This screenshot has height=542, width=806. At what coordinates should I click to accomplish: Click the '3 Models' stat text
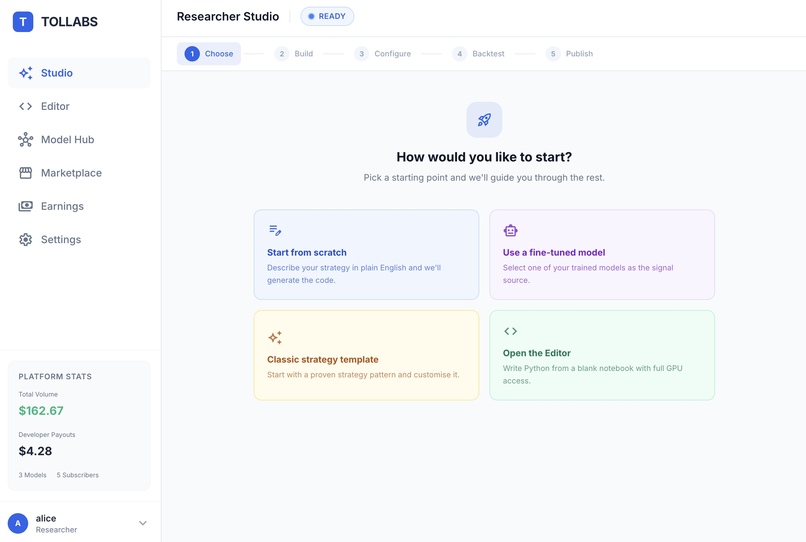click(x=32, y=475)
